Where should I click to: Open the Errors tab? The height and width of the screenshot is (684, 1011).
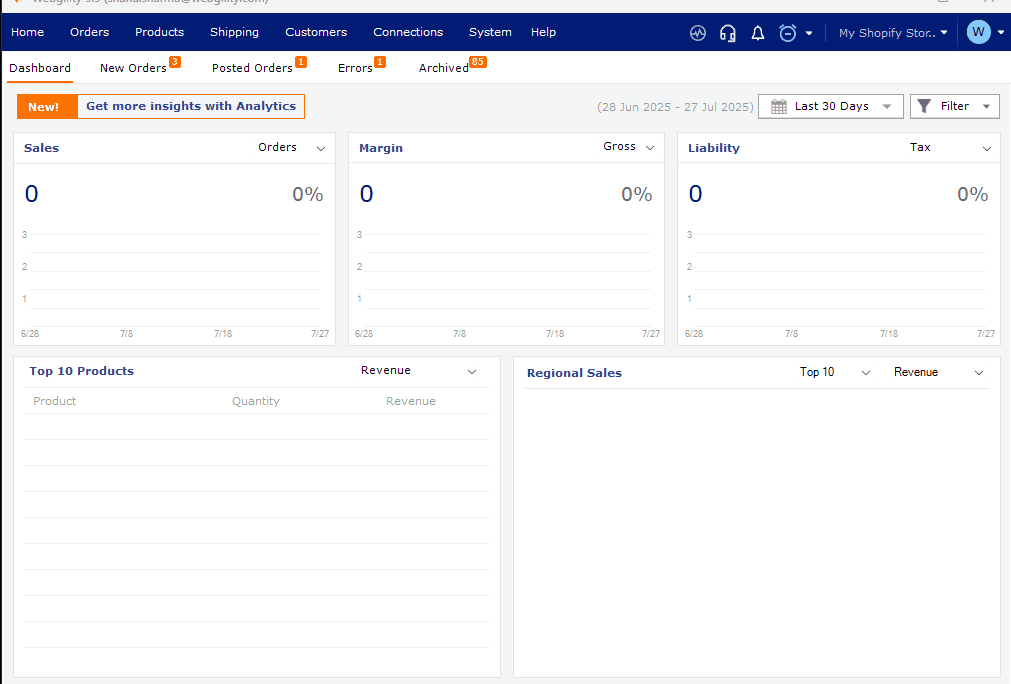pos(355,68)
